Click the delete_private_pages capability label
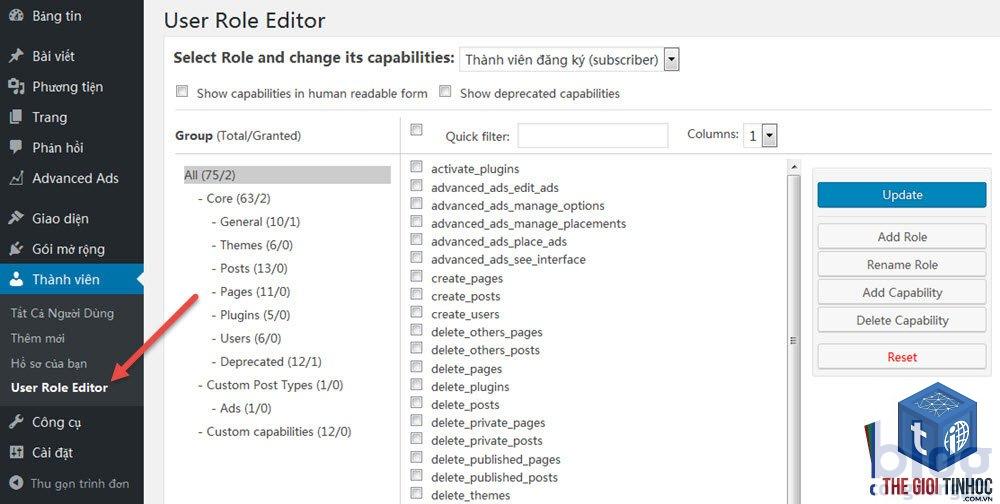 pyautogui.click(x=488, y=423)
